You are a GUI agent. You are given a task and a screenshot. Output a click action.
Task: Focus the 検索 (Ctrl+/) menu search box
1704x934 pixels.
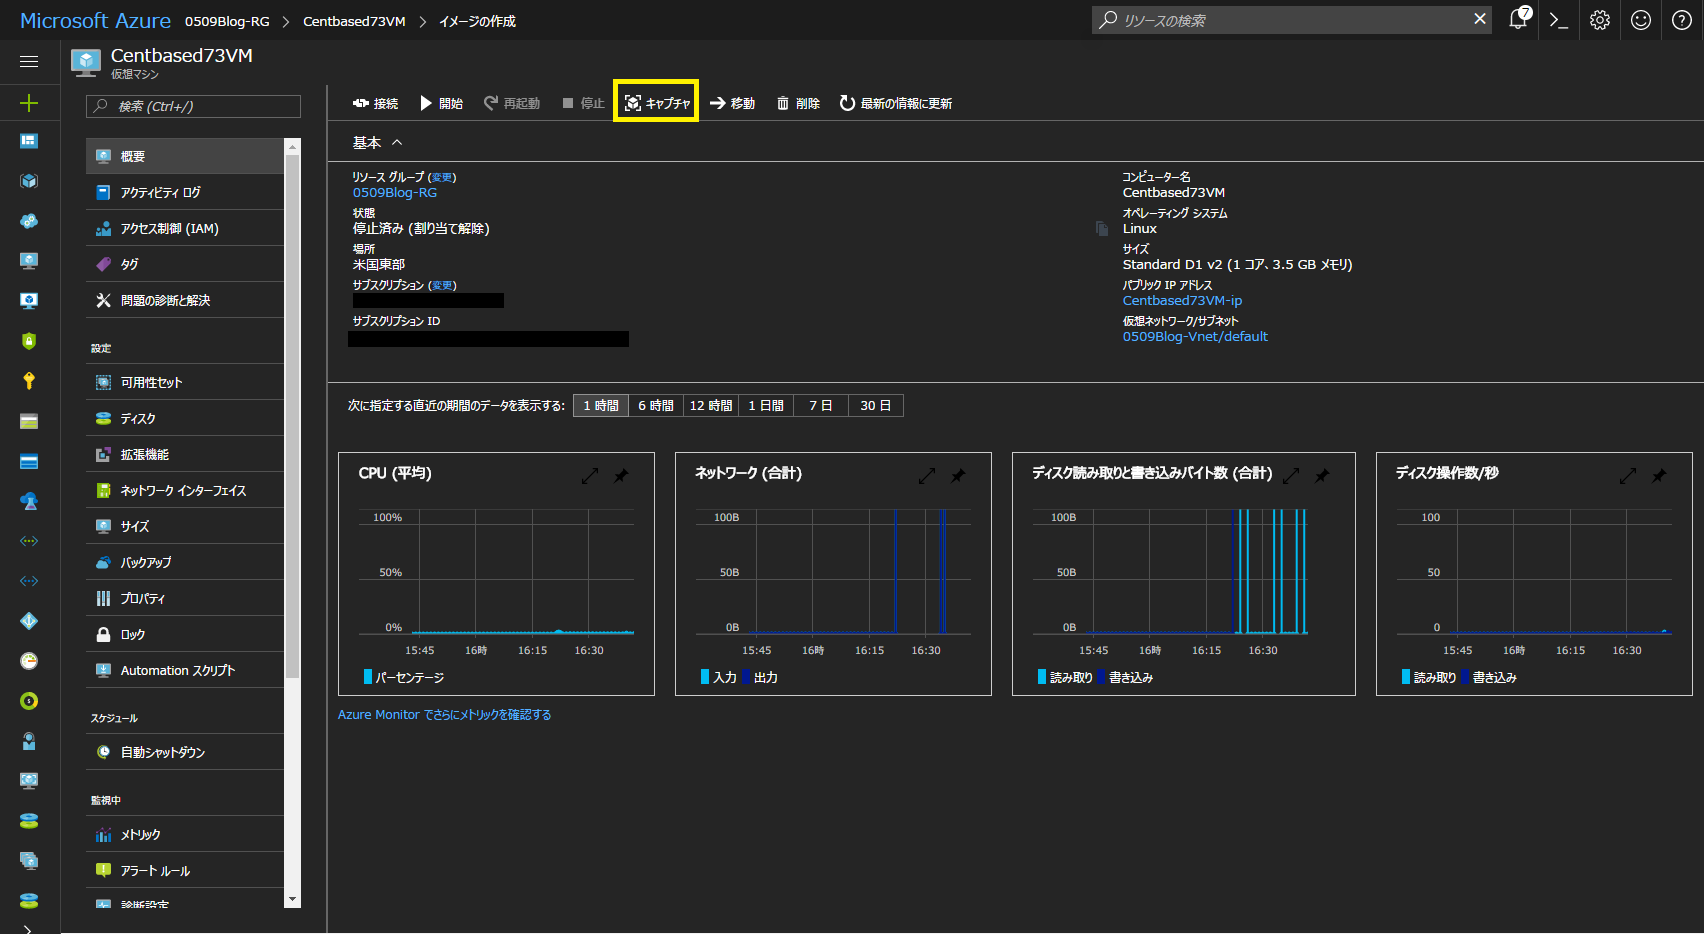click(194, 106)
